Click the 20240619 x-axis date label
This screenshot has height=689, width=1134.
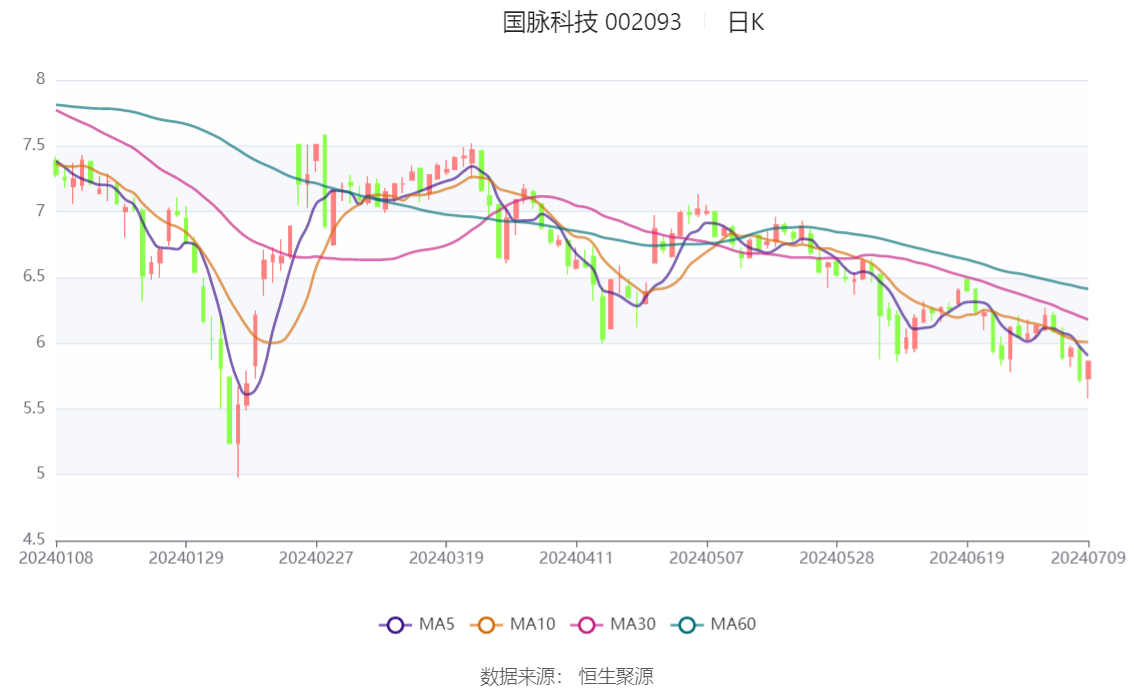point(967,557)
